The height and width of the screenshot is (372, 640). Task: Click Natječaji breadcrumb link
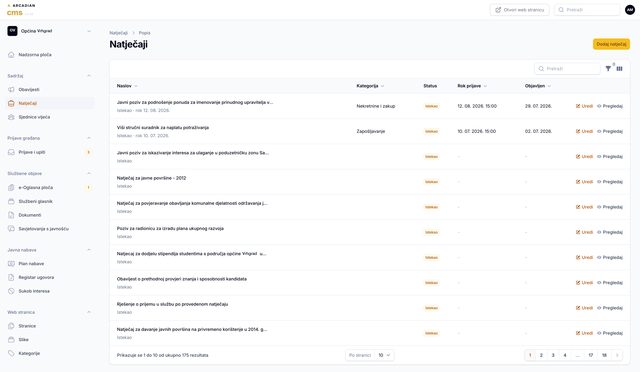118,33
